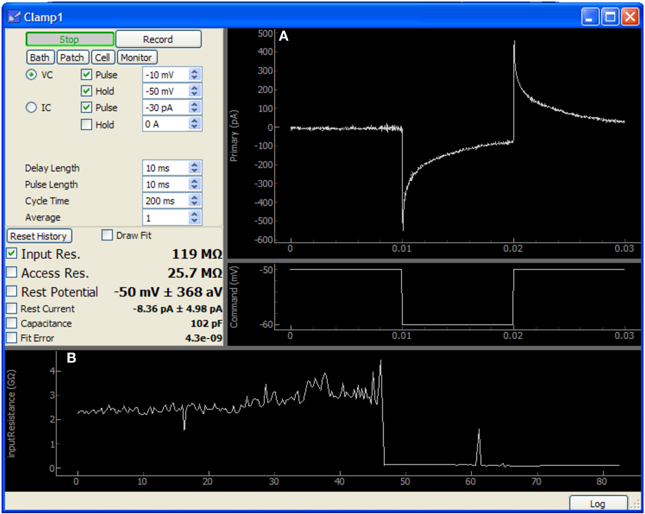The height and width of the screenshot is (514, 645).
Task: Click the Primary (pA) axis label
Action: (x=234, y=136)
